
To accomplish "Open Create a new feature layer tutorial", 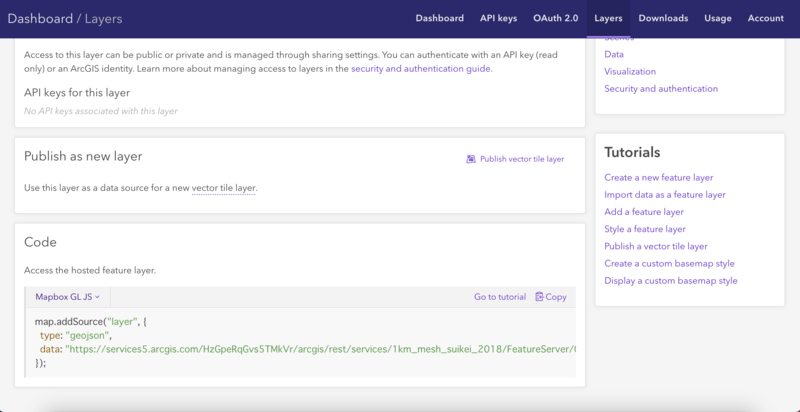I will coord(659,177).
